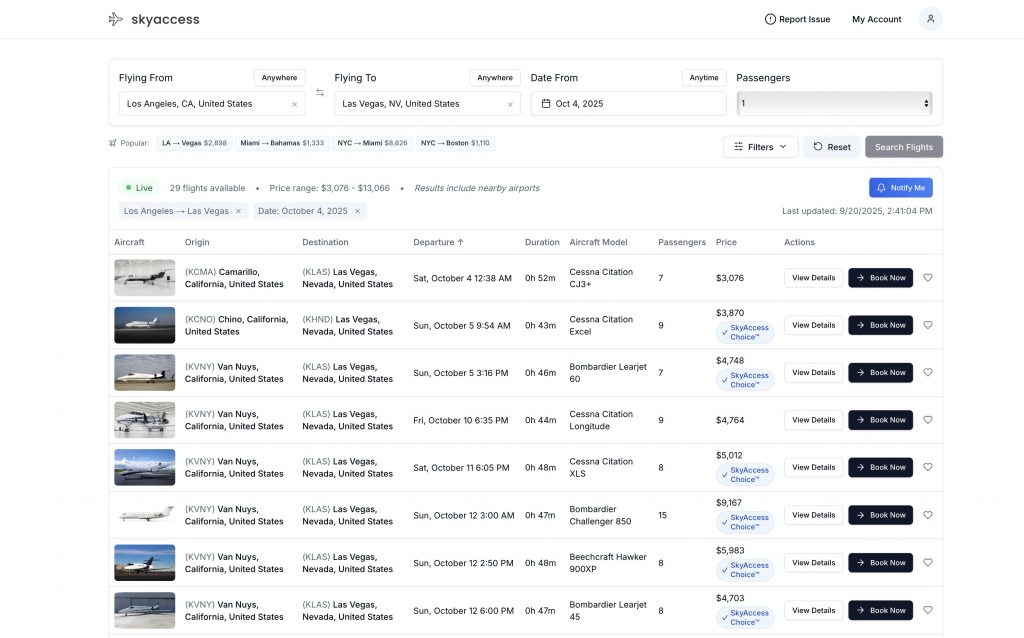Favorite the Cessna Citation Longitude flight

click(x=928, y=420)
